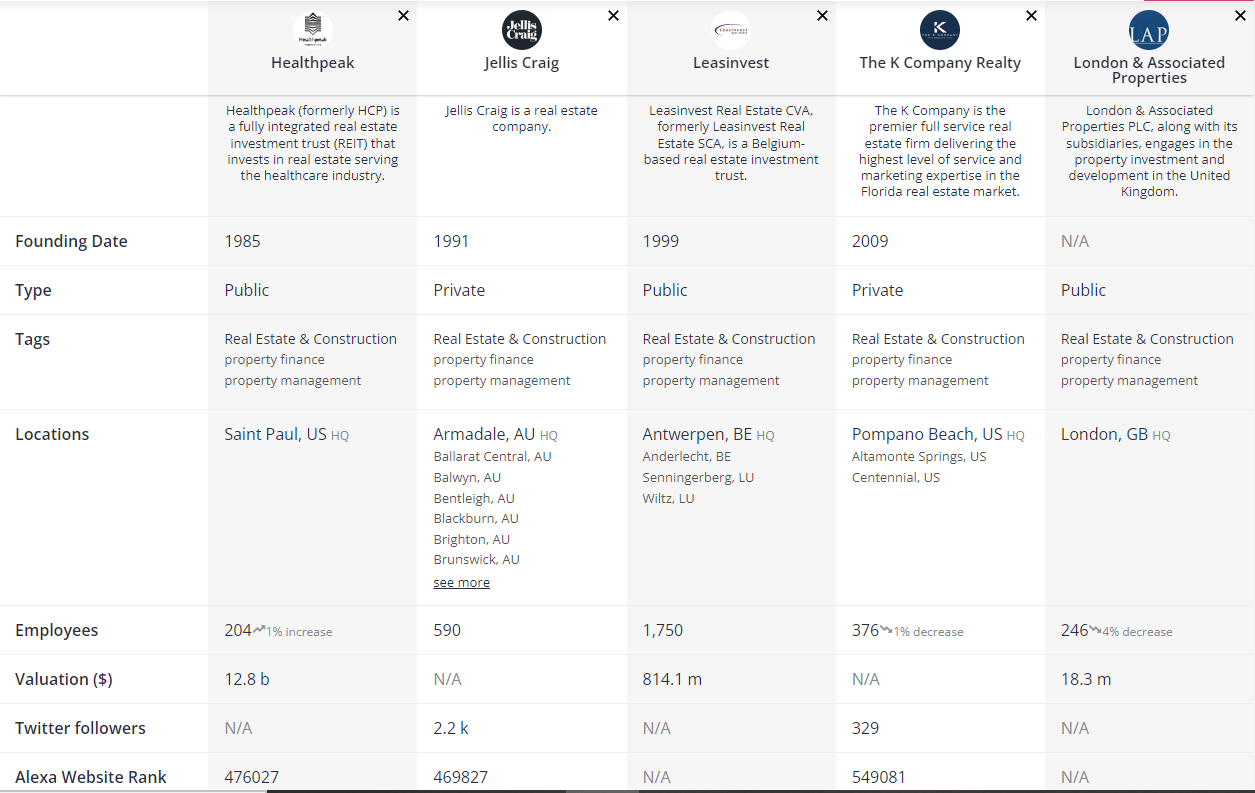Click the London & Associated Properties LAP logo

(1149, 30)
